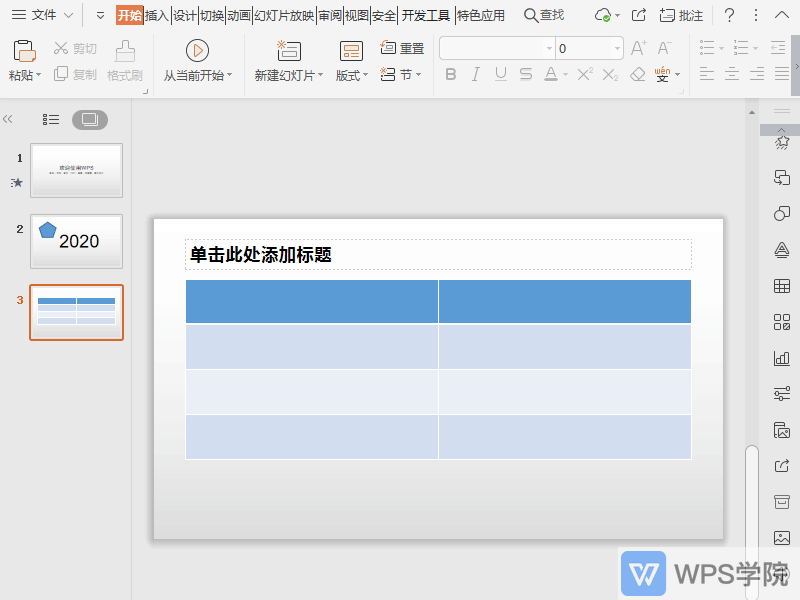Screen dimensions: 800x600
Task: Click the phonetic guide (拼音) icon
Action: 661,73
